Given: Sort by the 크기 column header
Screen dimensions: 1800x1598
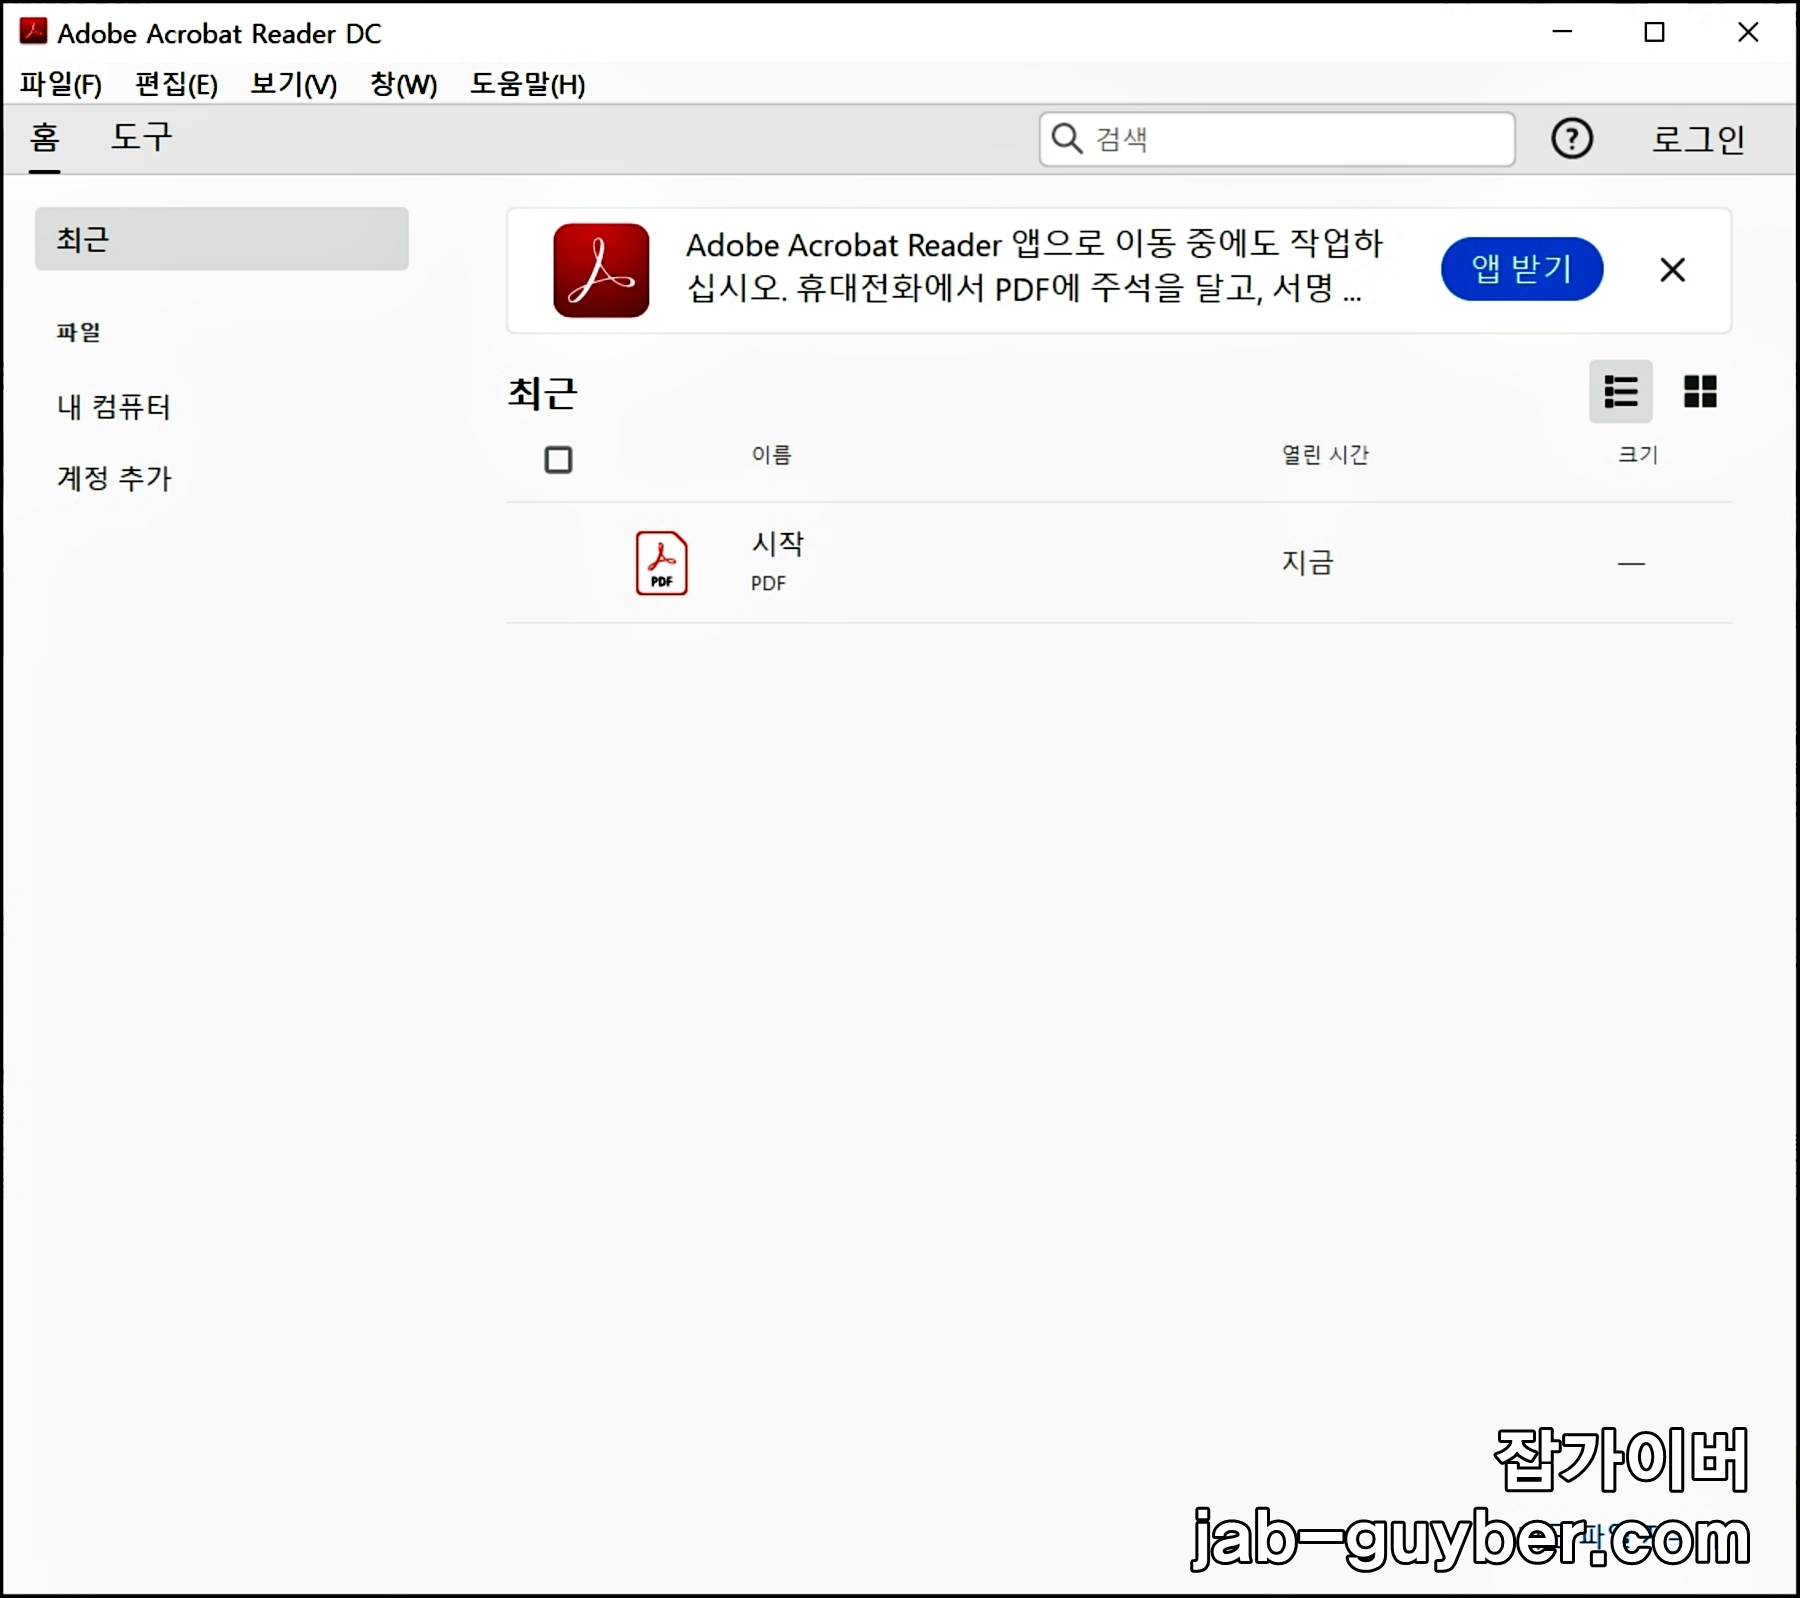Looking at the screenshot, I should [x=1638, y=455].
